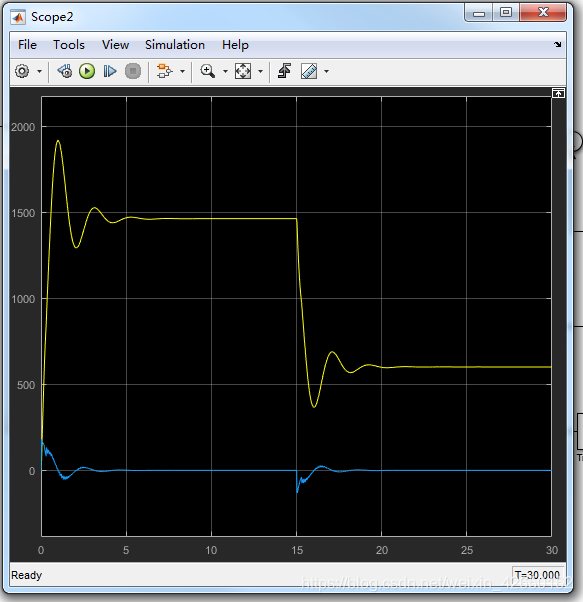Open the File menu

27,45
